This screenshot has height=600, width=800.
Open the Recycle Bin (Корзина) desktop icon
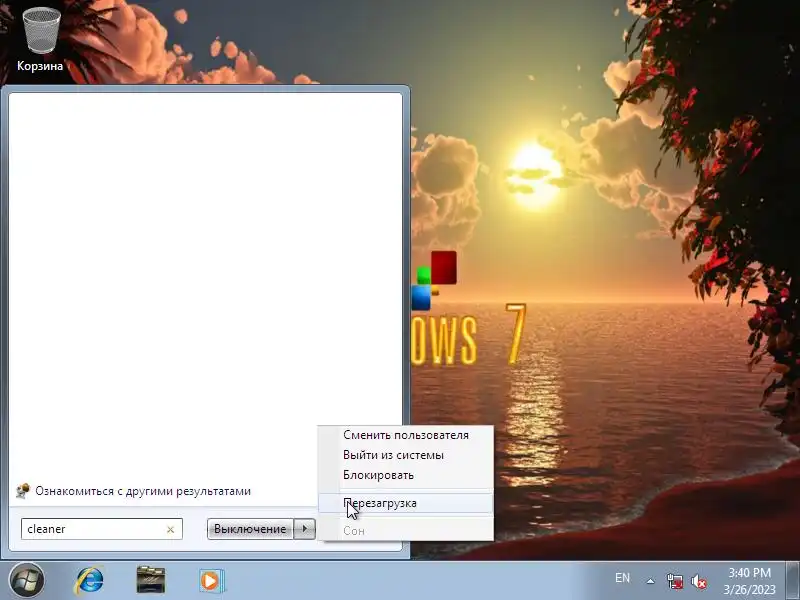[x=40, y=38]
